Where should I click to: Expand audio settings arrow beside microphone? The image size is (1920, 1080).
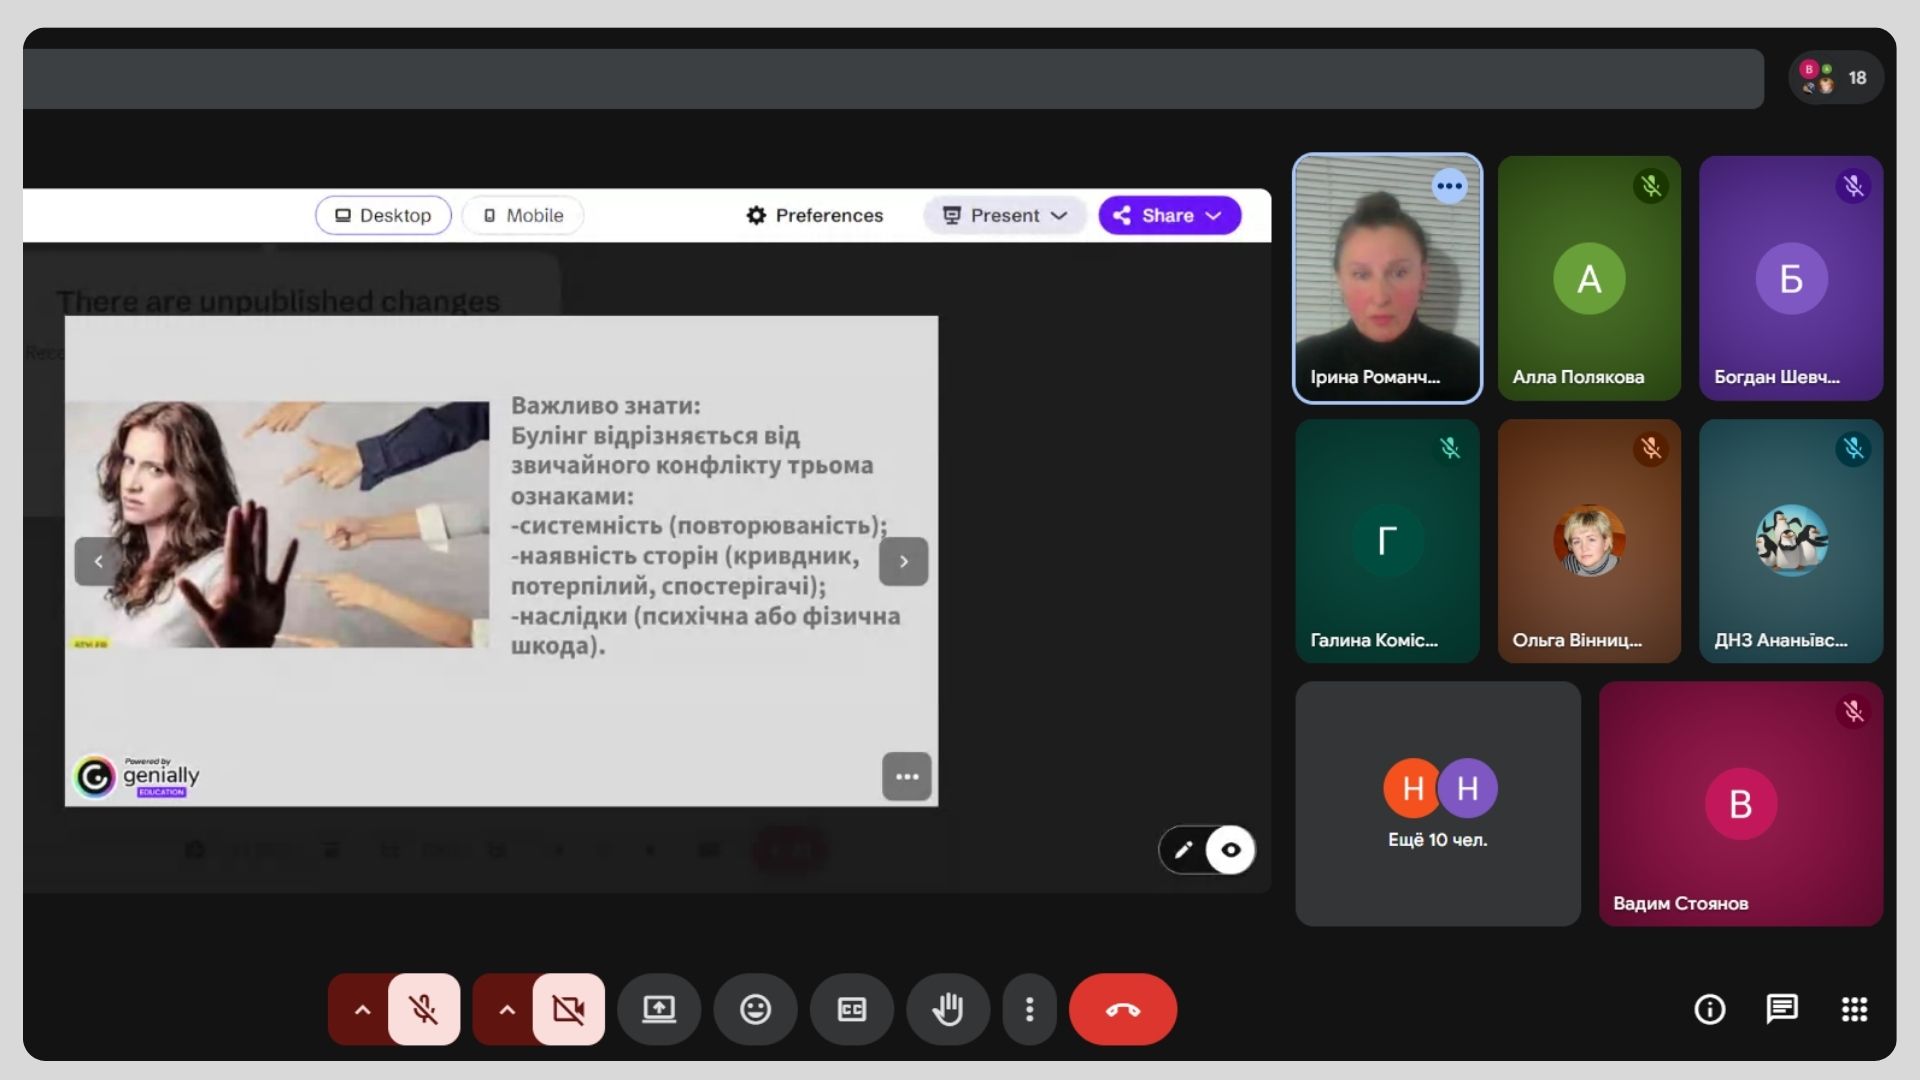362,1009
